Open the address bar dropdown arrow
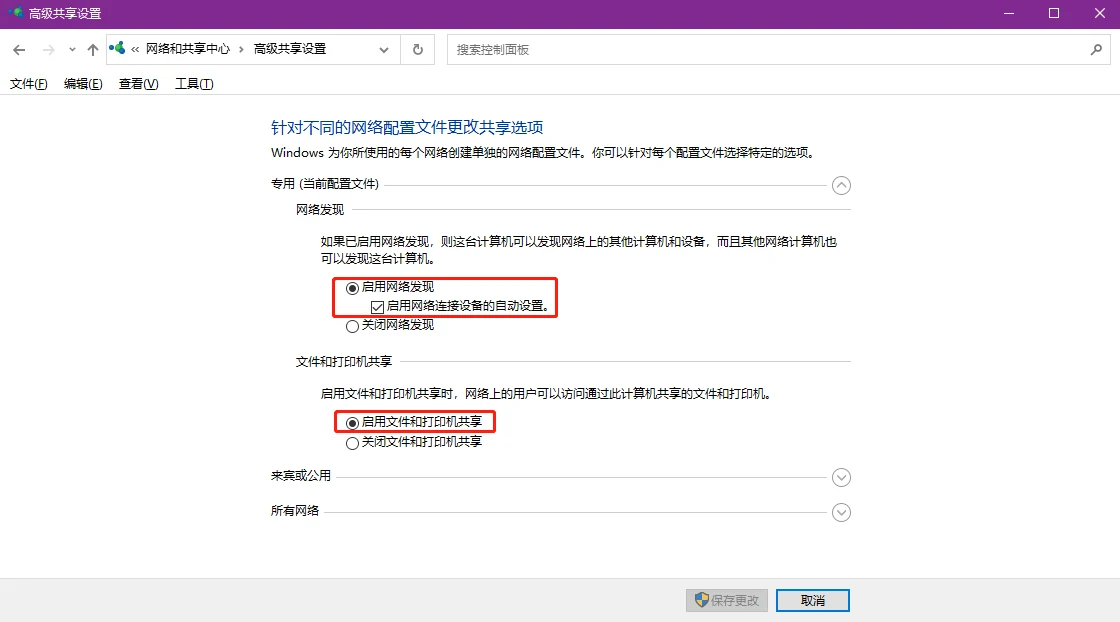Image resolution: width=1120 pixels, height=622 pixels. tap(384, 49)
